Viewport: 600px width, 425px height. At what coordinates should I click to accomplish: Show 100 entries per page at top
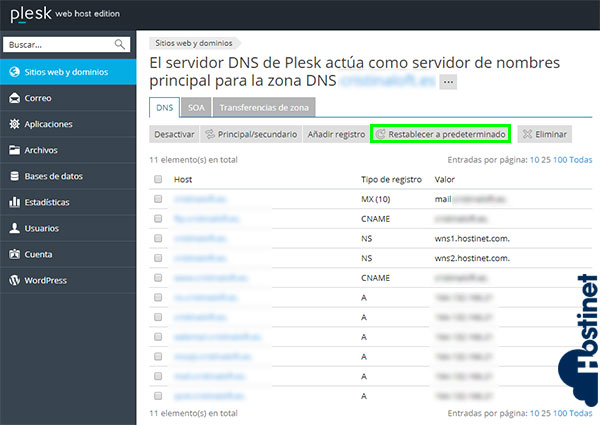point(560,160)
